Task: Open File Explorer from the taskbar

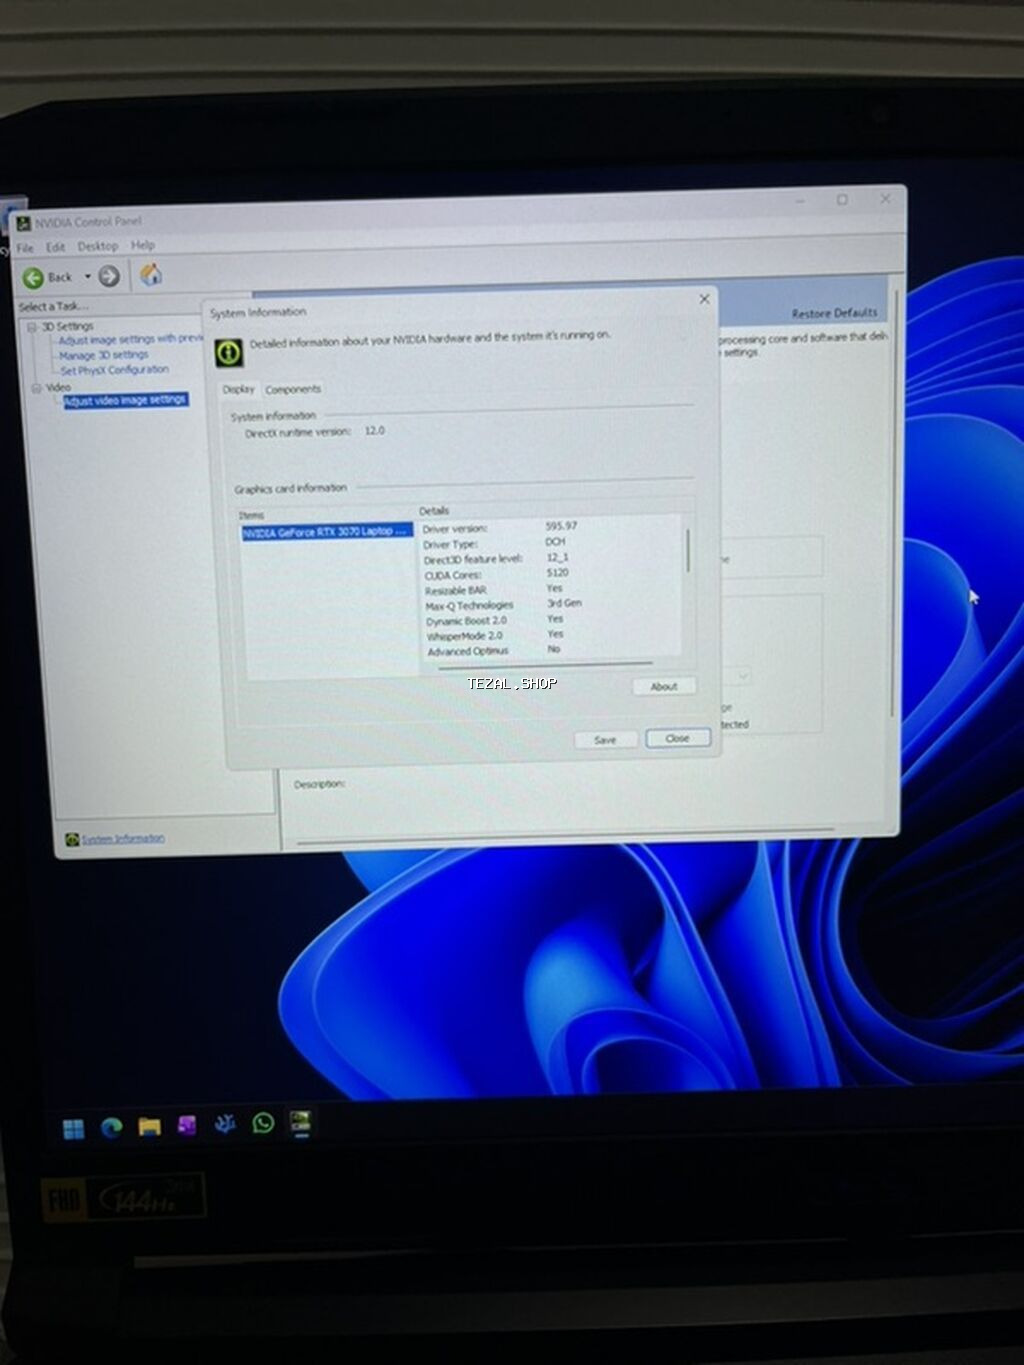Action: 149,1126
